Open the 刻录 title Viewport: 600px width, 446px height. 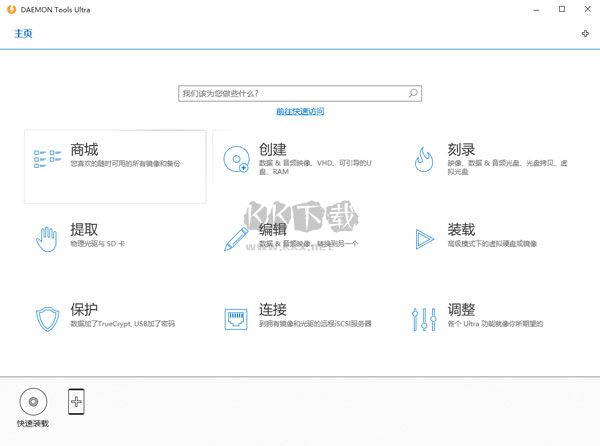click(461, 149)
